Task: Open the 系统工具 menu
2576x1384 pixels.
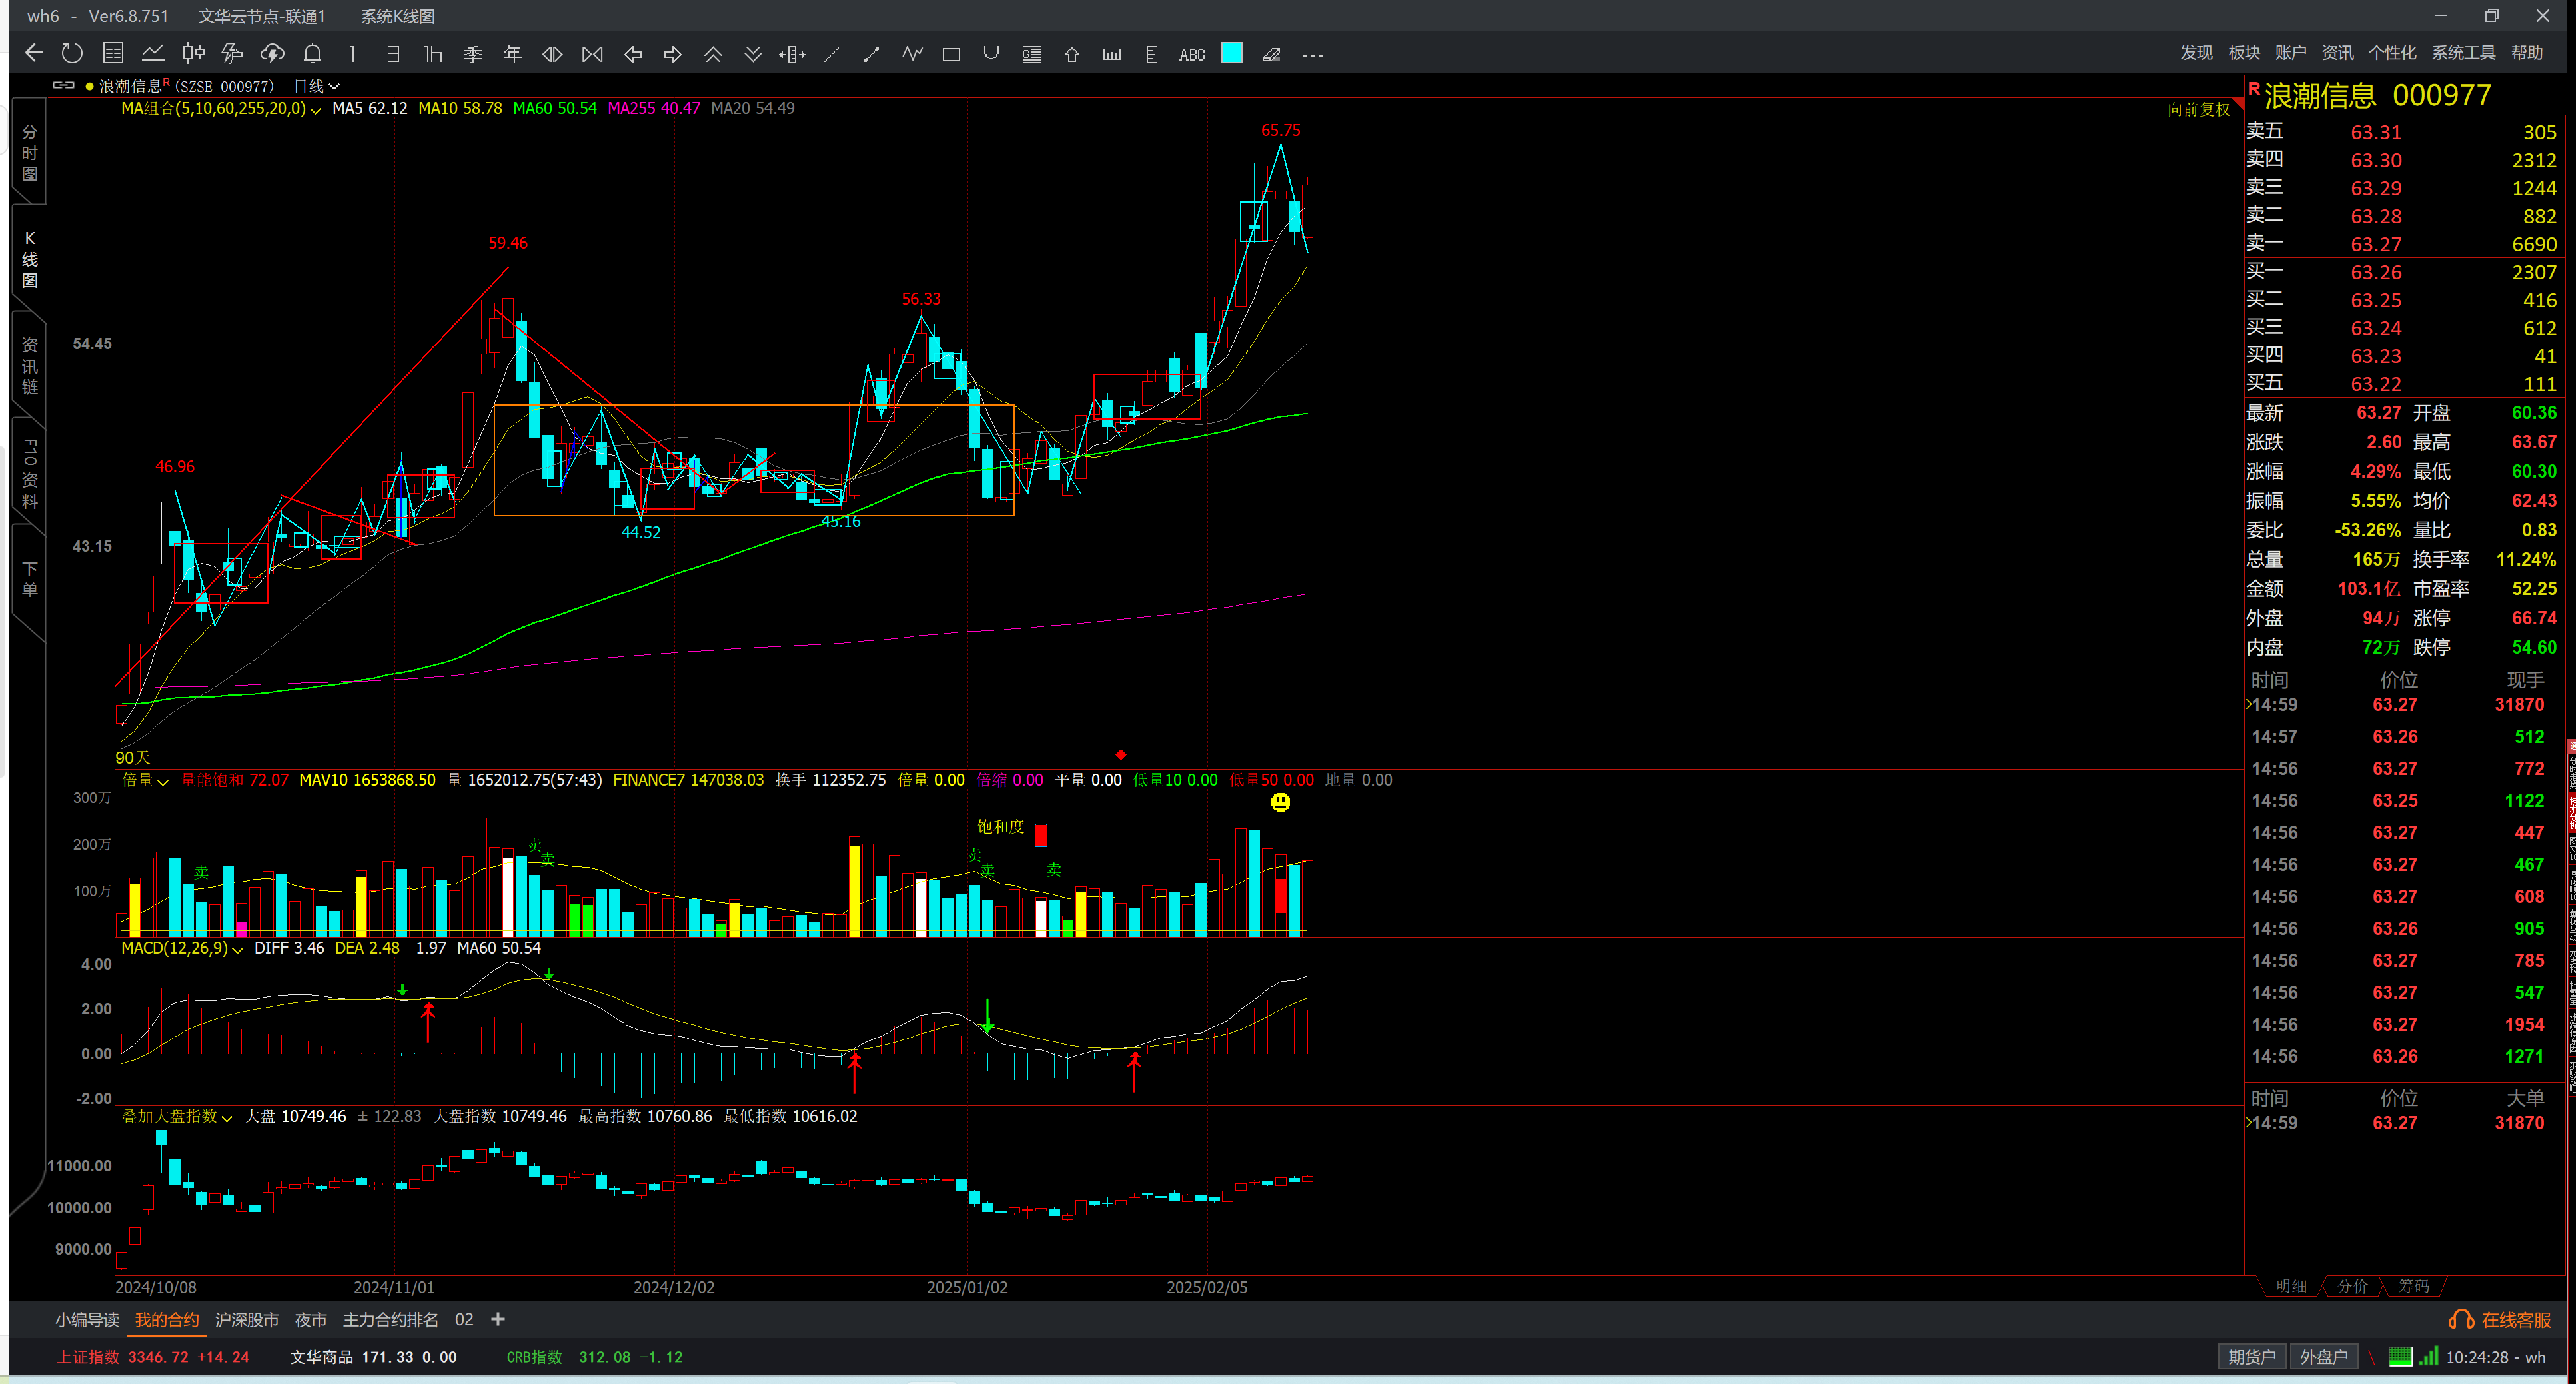Action: tap(2463, 52)
